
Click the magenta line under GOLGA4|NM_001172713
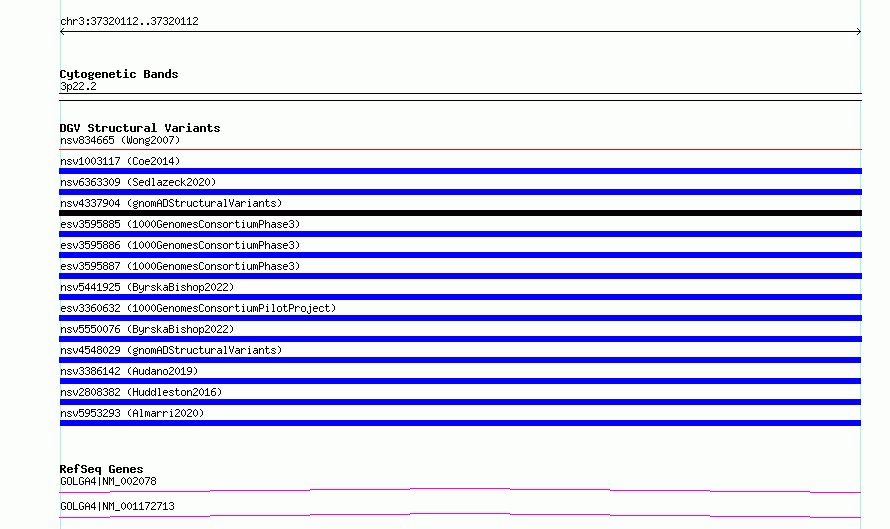tap(460, 515)
